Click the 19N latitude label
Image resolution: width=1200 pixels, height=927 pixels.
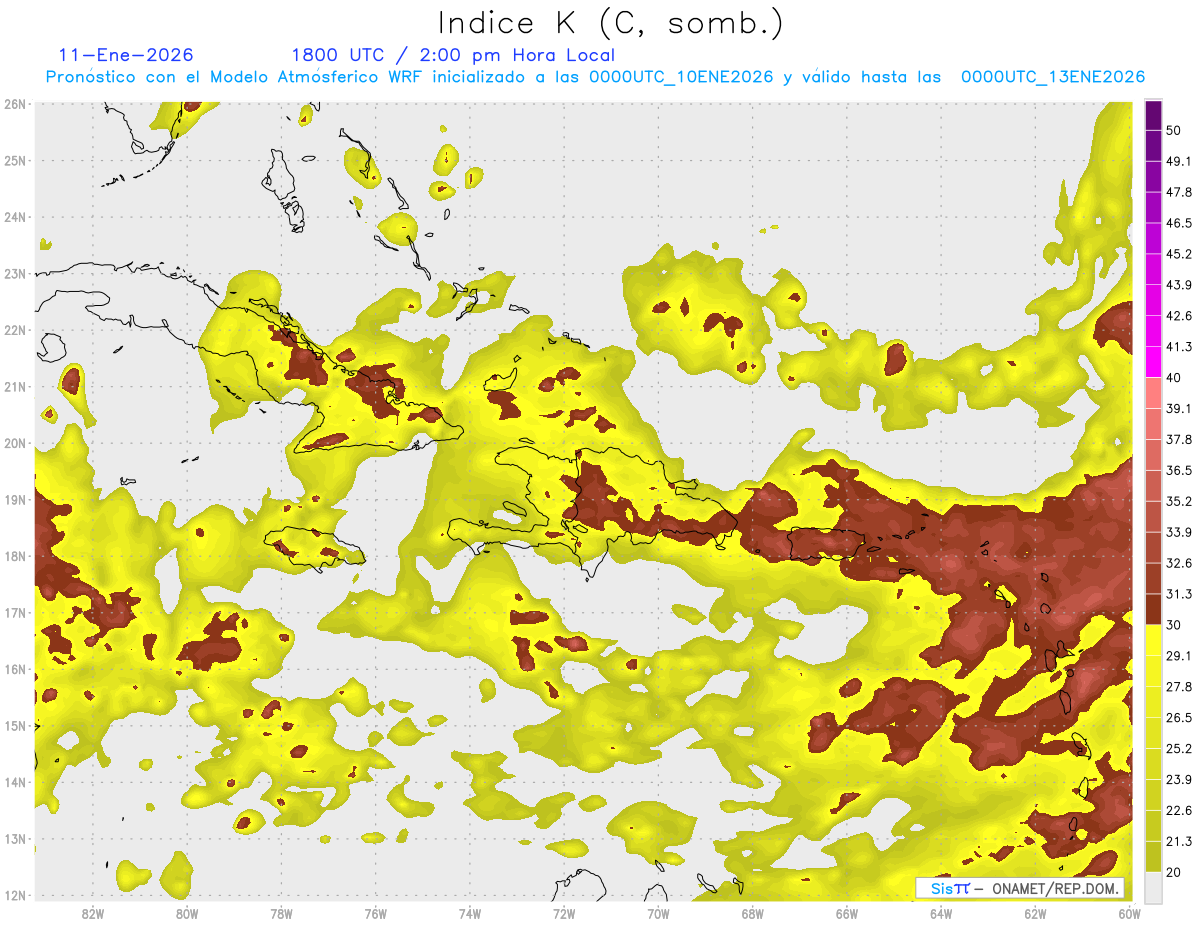coord(15,499)
